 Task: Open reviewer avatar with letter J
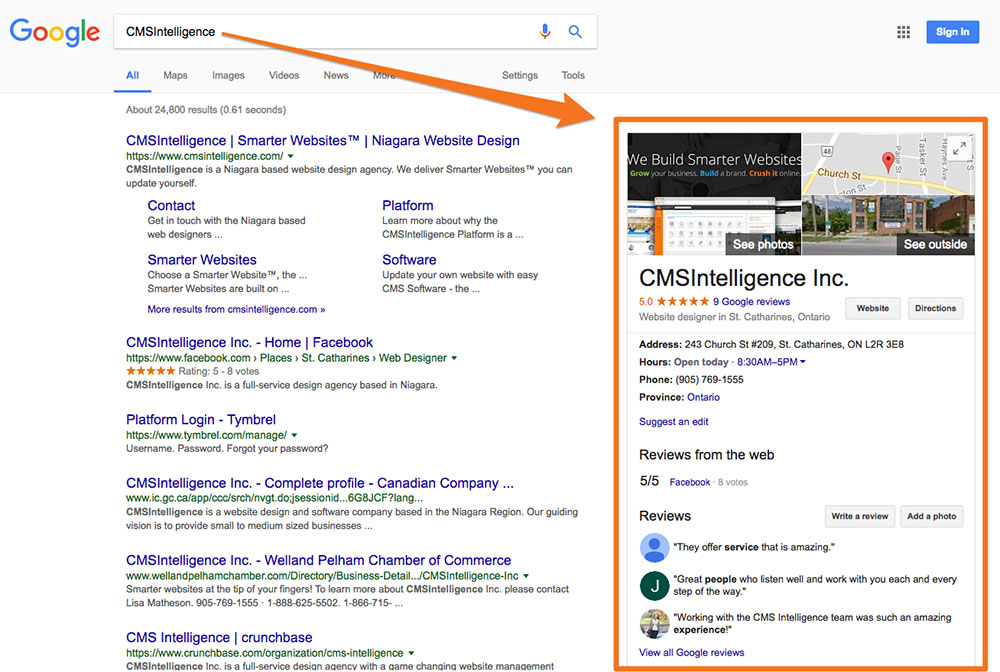(654, 586)
